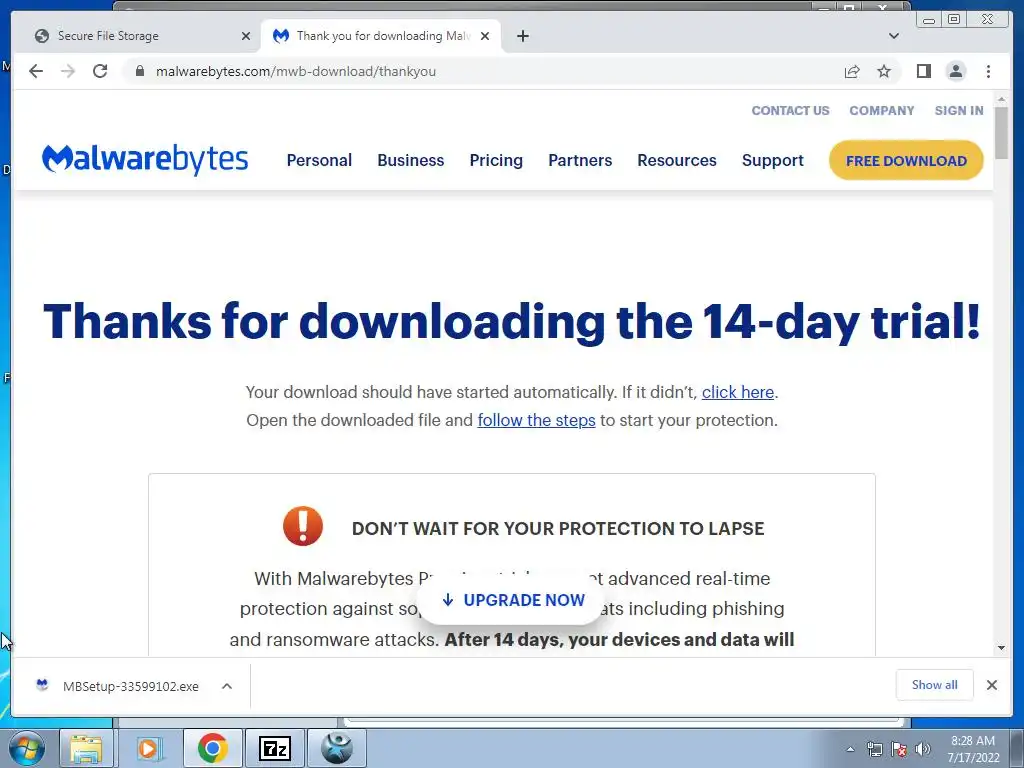Click the Malwarebytes logo
Screen dimensions: 1024x768
coord(145,159)
